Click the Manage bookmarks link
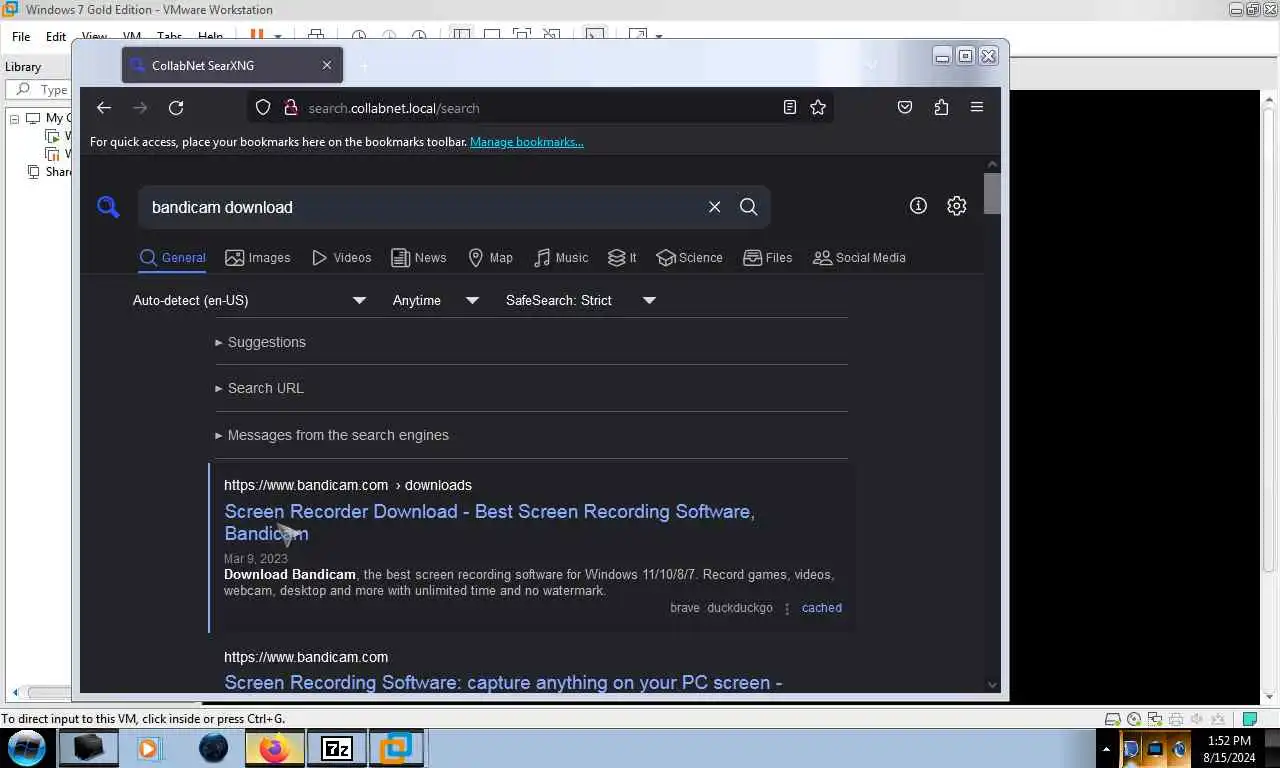Image resolution: width=1280 pixels, height=768 pixels. click(527, 142)
